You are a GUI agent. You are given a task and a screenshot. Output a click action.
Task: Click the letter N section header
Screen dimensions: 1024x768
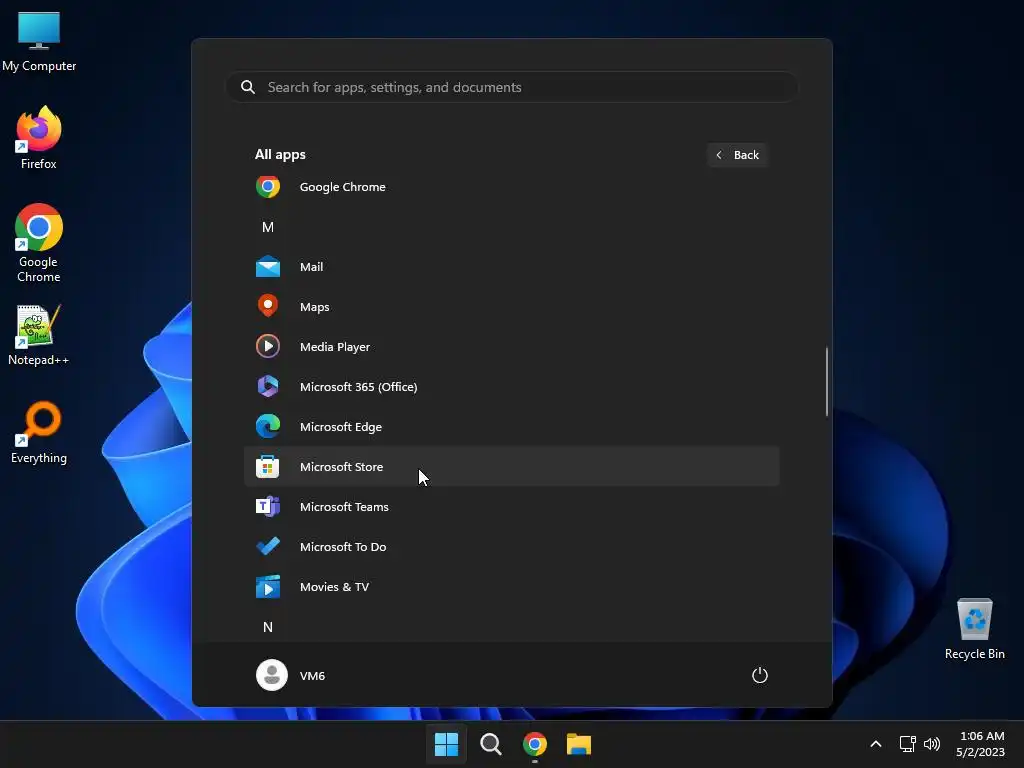coord(268,627)
